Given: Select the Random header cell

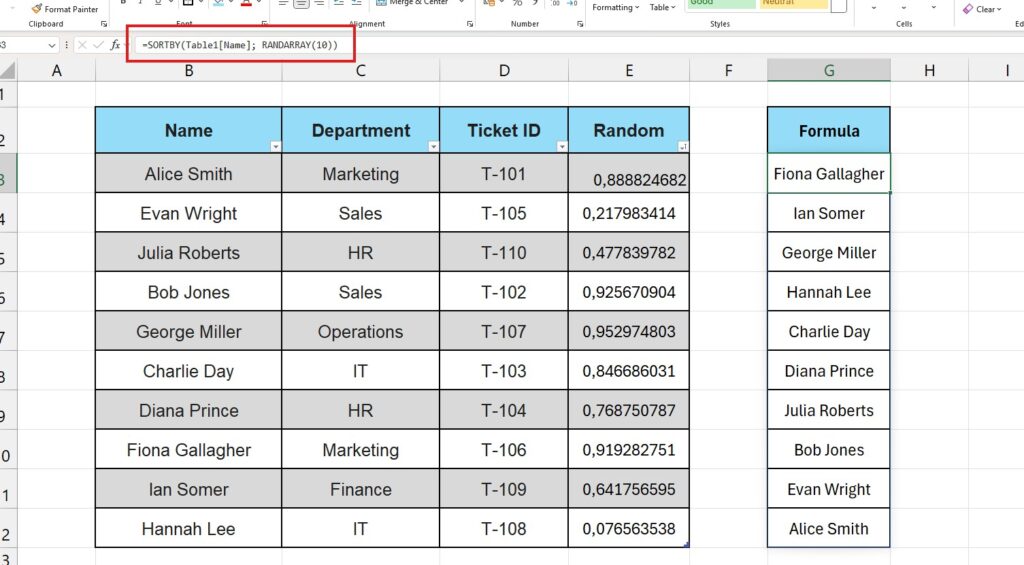Looking at the screenshot, I should tap(629, 130).
